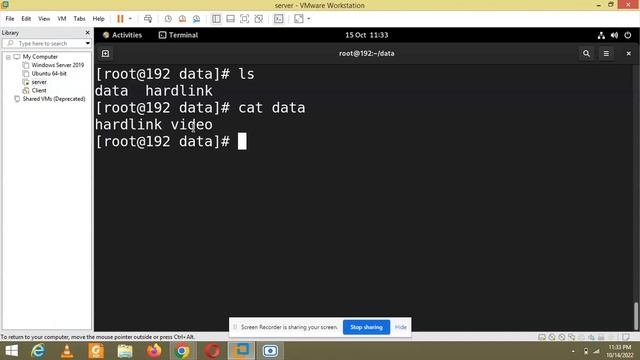Click the VMware status bar hard disk icon
This screenshot has height=360, width=640.
pos(542,337)
